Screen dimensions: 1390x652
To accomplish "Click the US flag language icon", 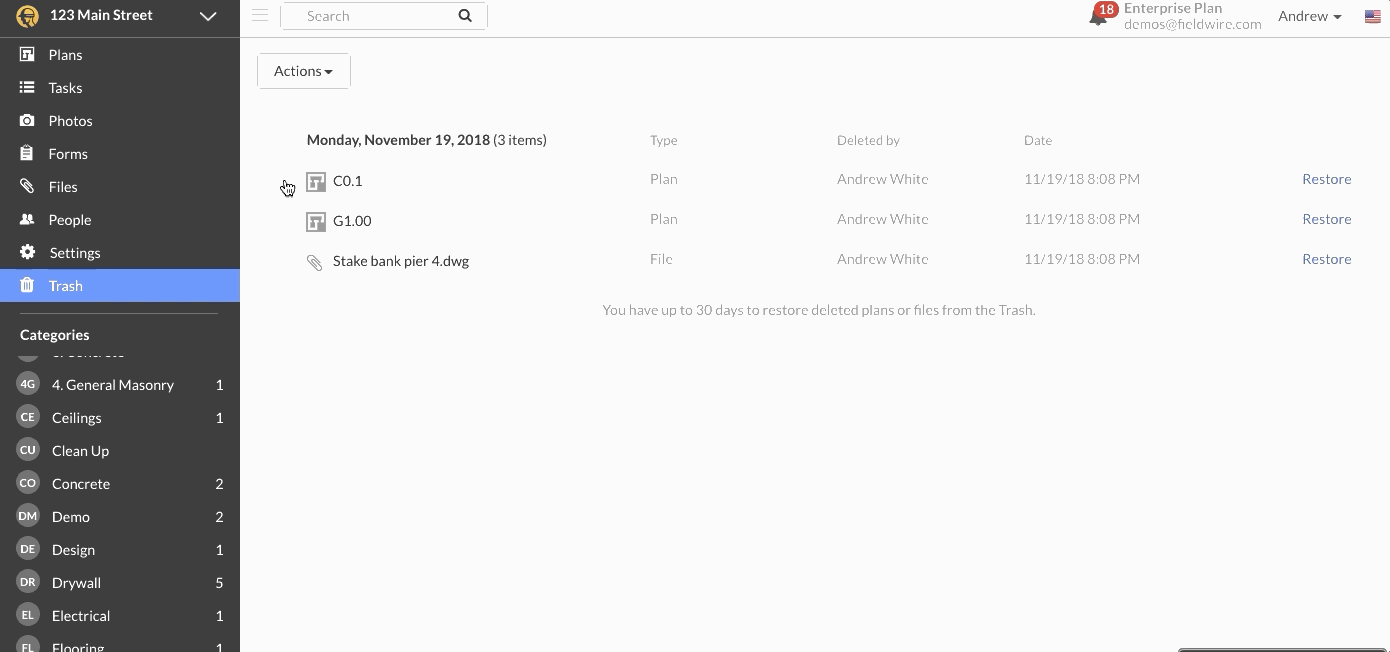I will coord(1373,16).
